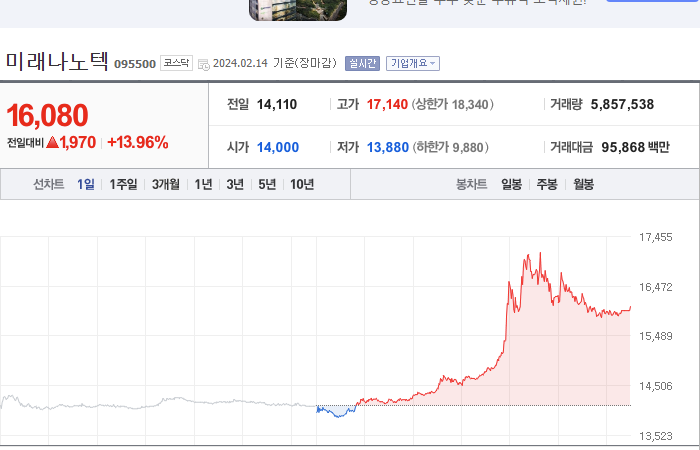Viewport: 700px width, 450px height.
Task: Click the 저가 value 13,880
Action: pos(388,147)
